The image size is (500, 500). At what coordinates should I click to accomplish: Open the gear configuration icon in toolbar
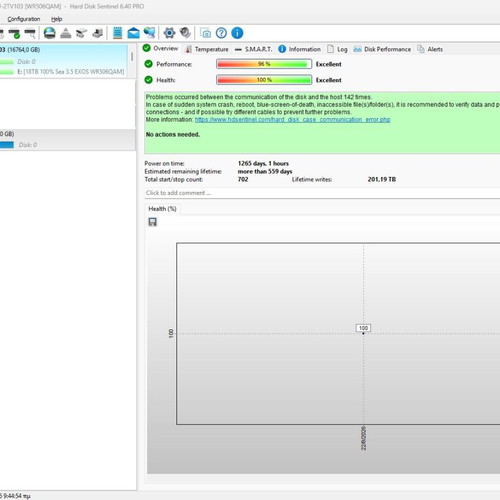pos(169,33)
